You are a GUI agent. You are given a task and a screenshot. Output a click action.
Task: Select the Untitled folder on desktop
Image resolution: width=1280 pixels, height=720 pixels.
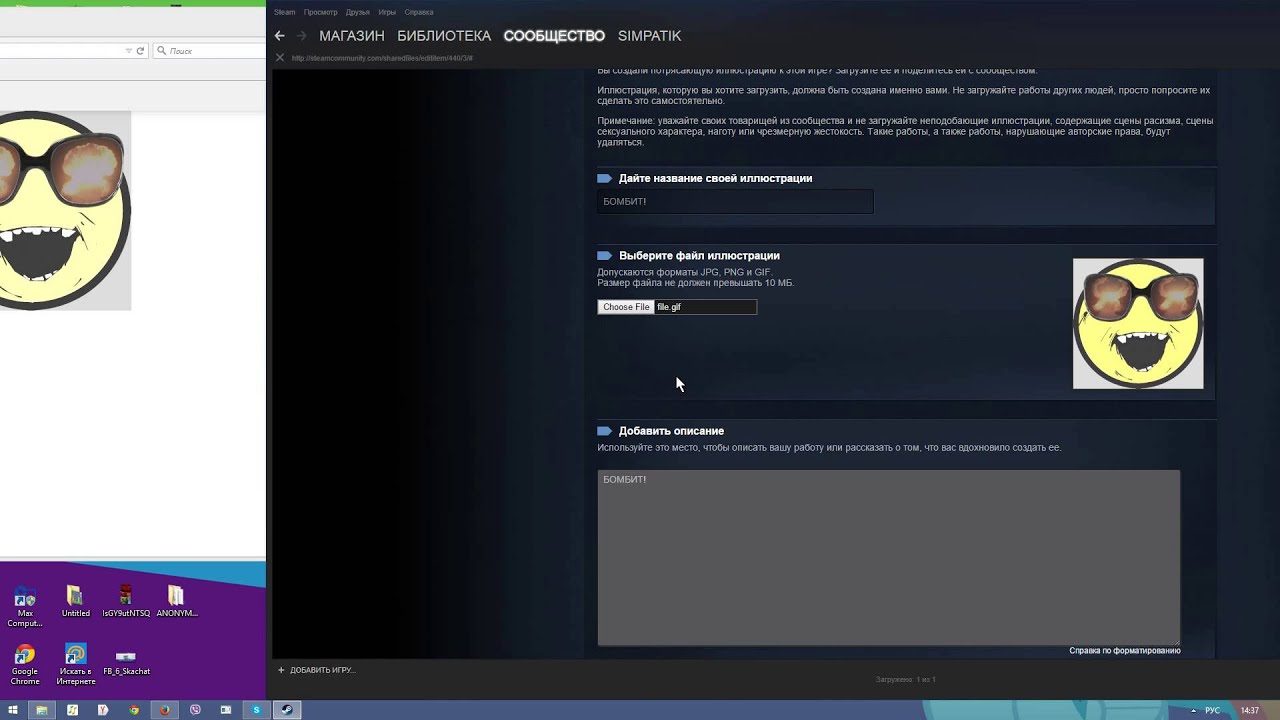[76, 602]
